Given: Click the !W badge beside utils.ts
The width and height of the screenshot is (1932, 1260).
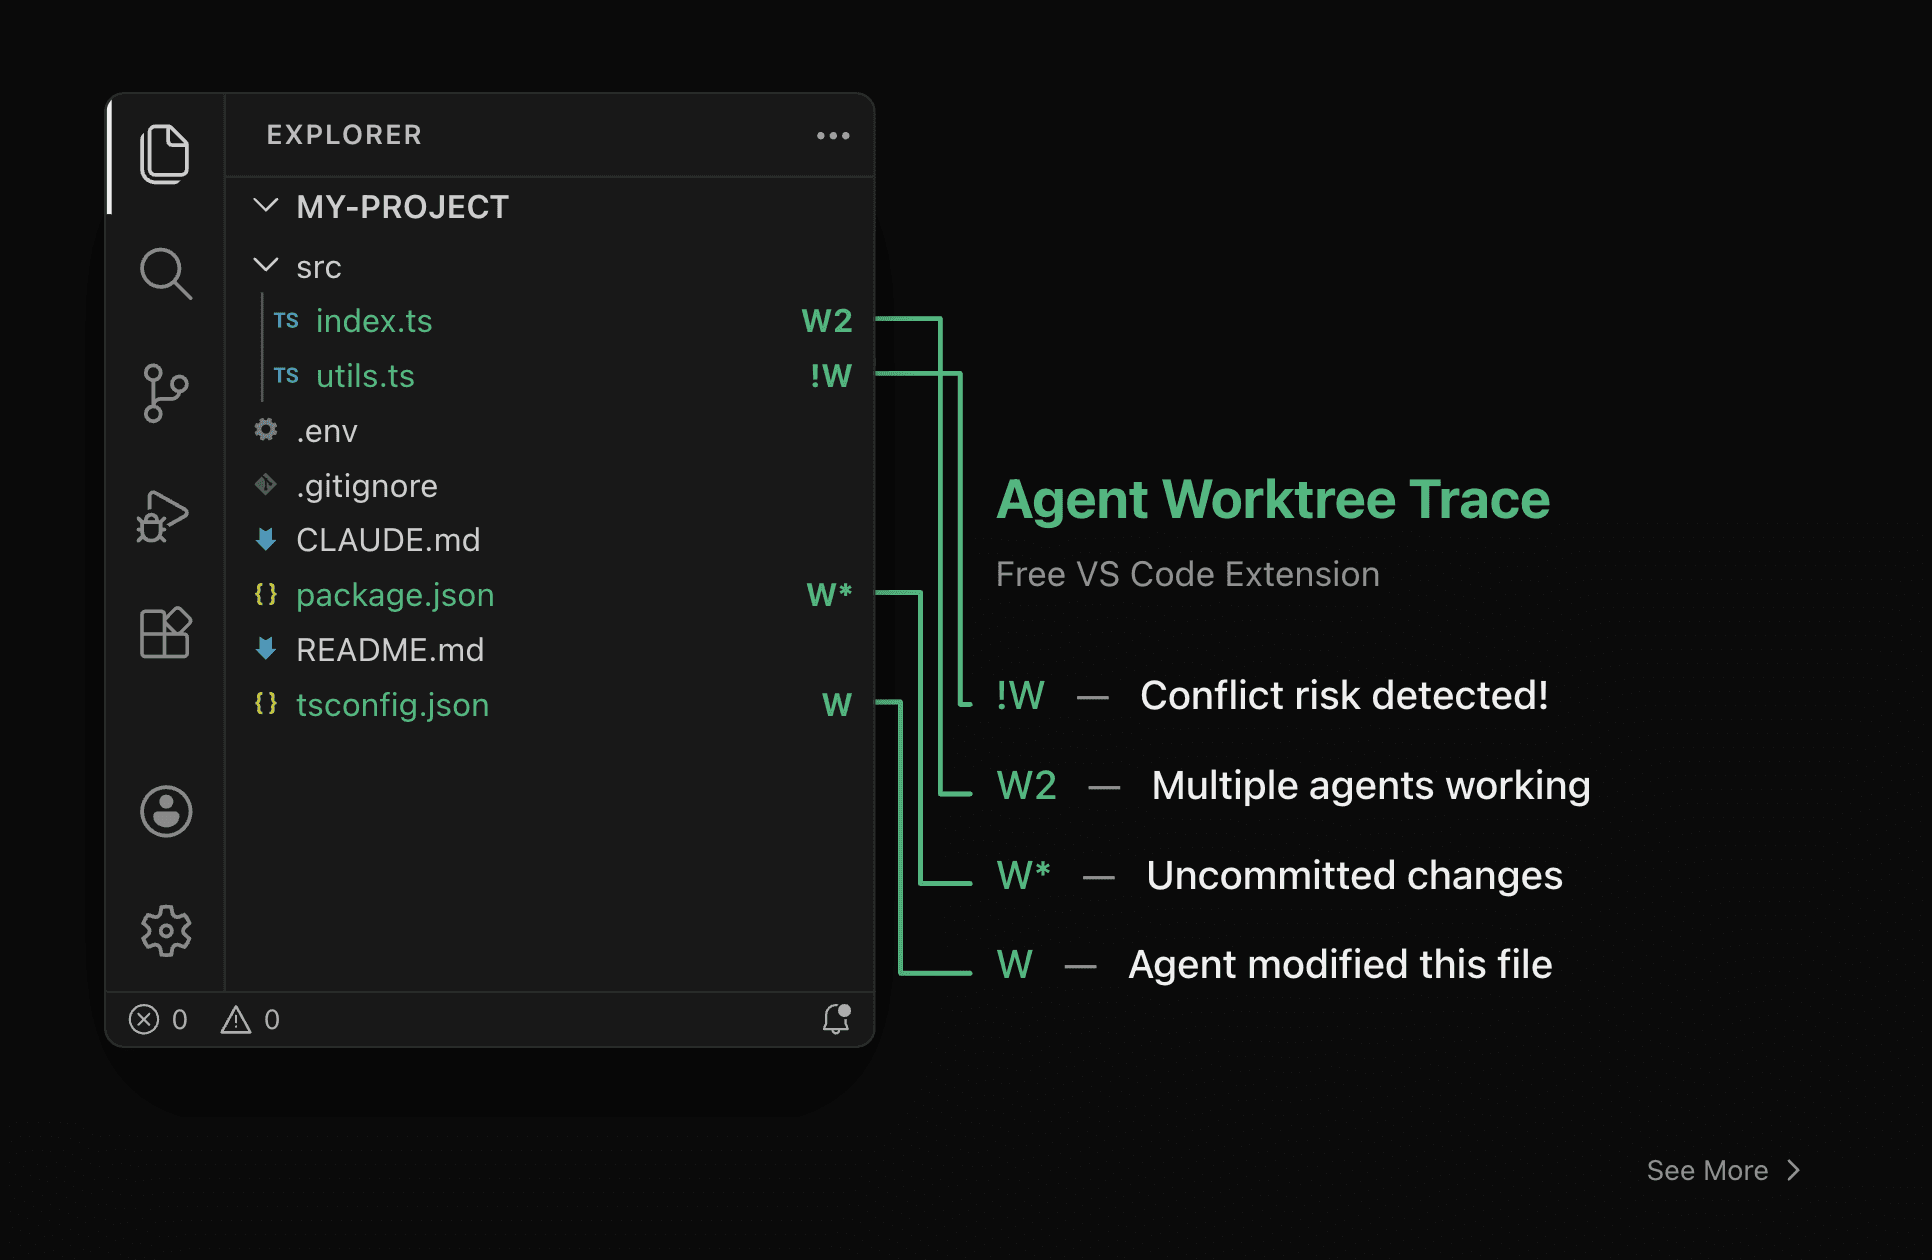Looking at the screenshot, I should (831, 376).
